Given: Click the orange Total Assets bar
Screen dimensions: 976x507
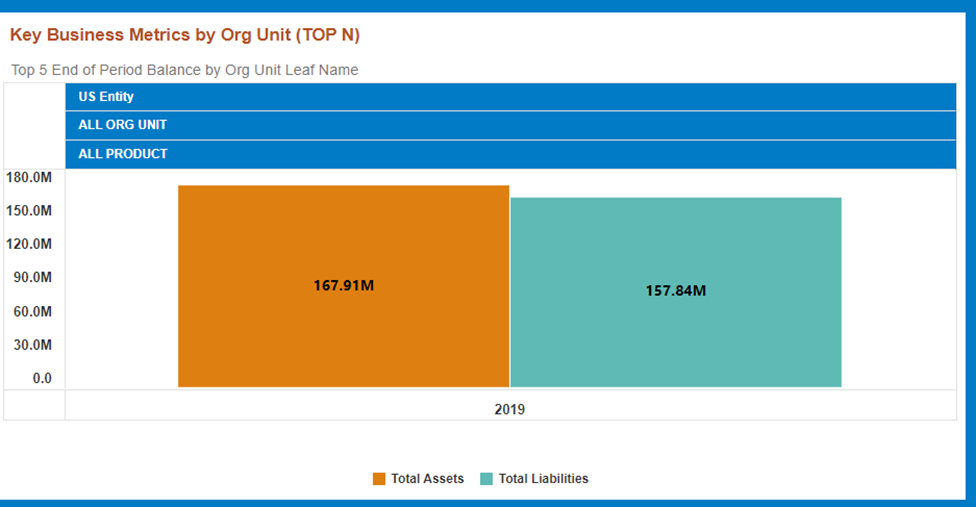Looking at the screenshot, I should click(344, 286).
